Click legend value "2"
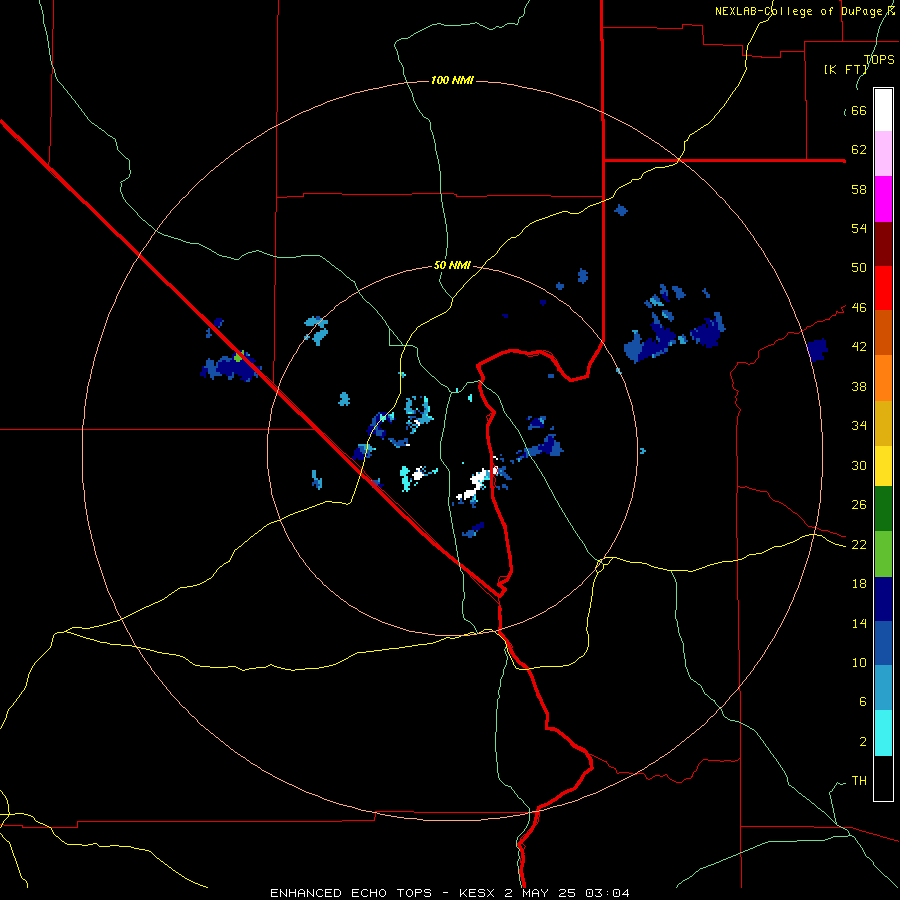 pos(863,741)
